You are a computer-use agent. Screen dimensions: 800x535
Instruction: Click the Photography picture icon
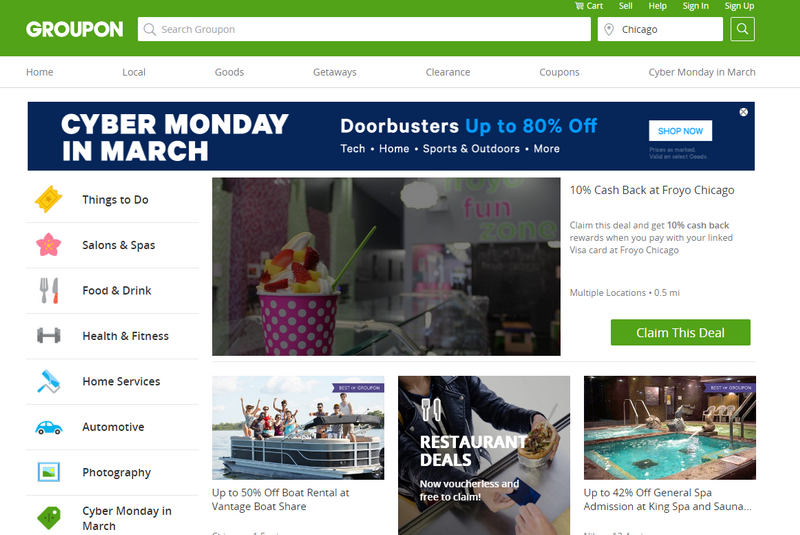48,472
